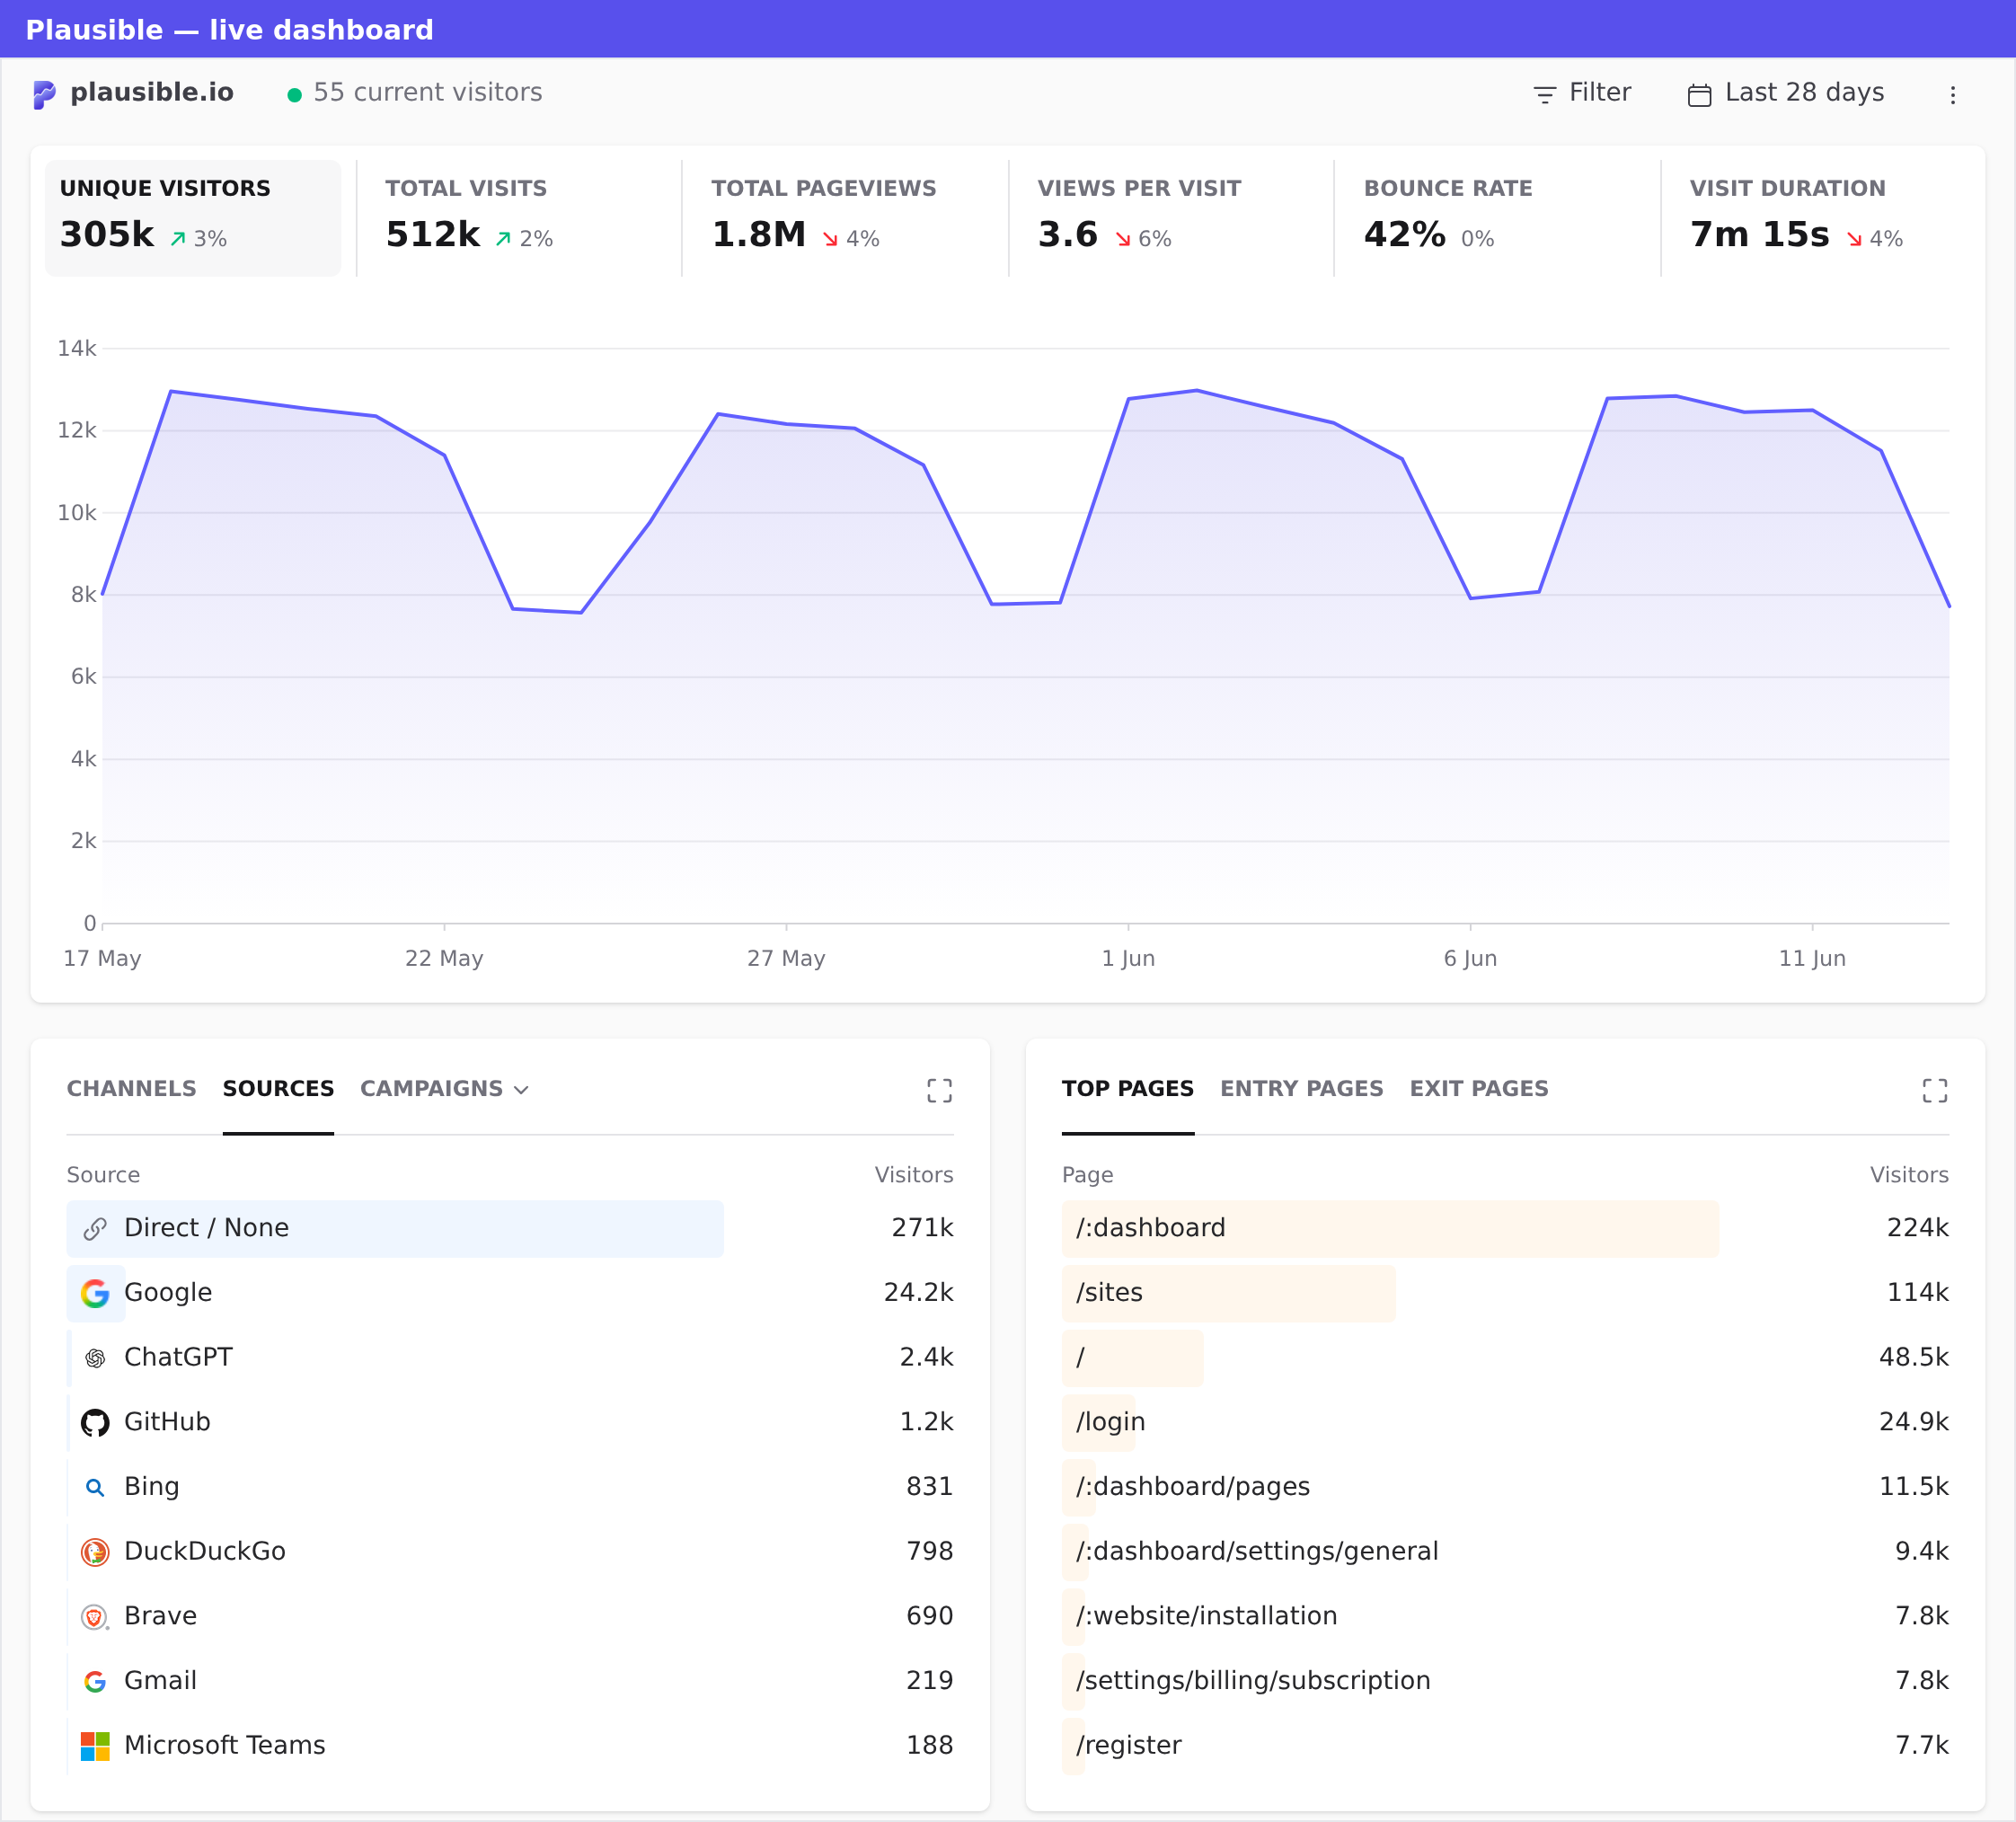Screen dimensions: 2016x1822
Task: Open the three-dot more options menu
Action: pyautogui.click(x=1952, y=95)
